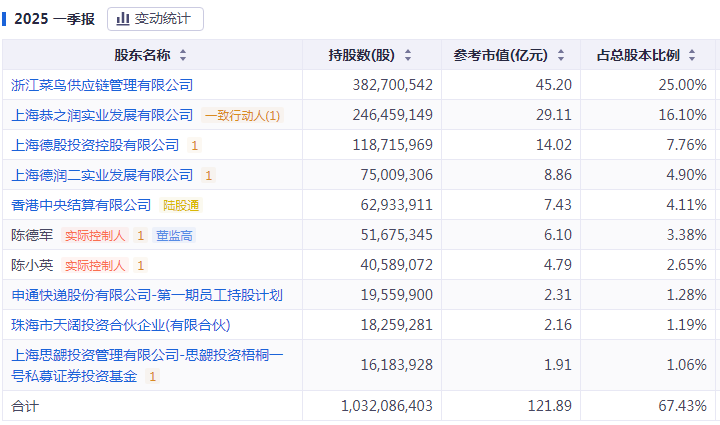
Task: Open 上海德殷投资控股有限公司 link
Action: click(x=95, y=145)
